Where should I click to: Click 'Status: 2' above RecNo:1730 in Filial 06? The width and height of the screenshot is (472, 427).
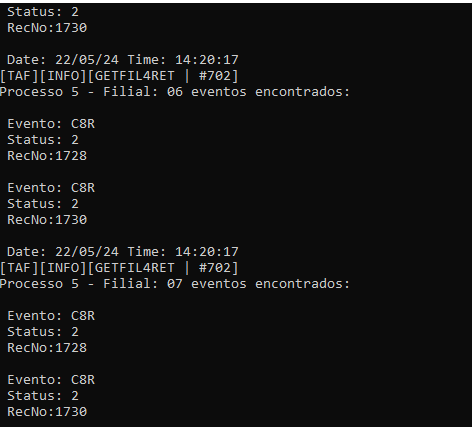(43, 204)
